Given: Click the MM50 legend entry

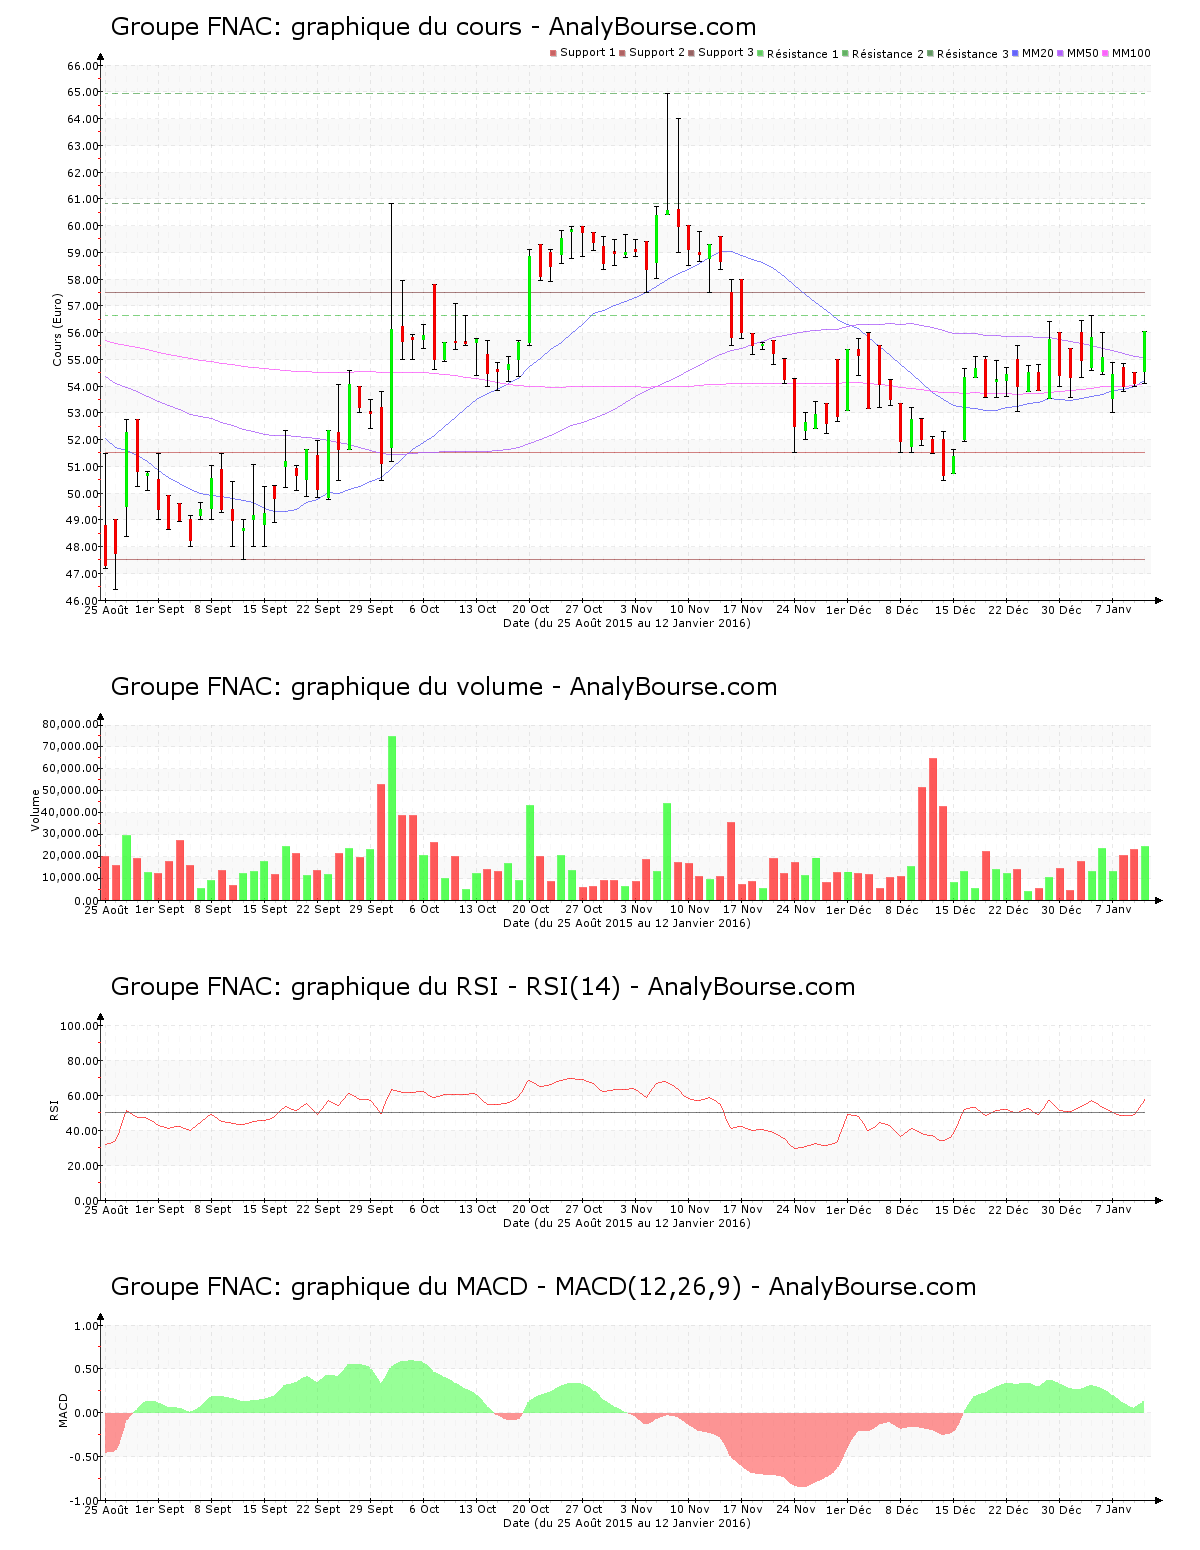Looking at the screenshot, I should [1078, 53].
